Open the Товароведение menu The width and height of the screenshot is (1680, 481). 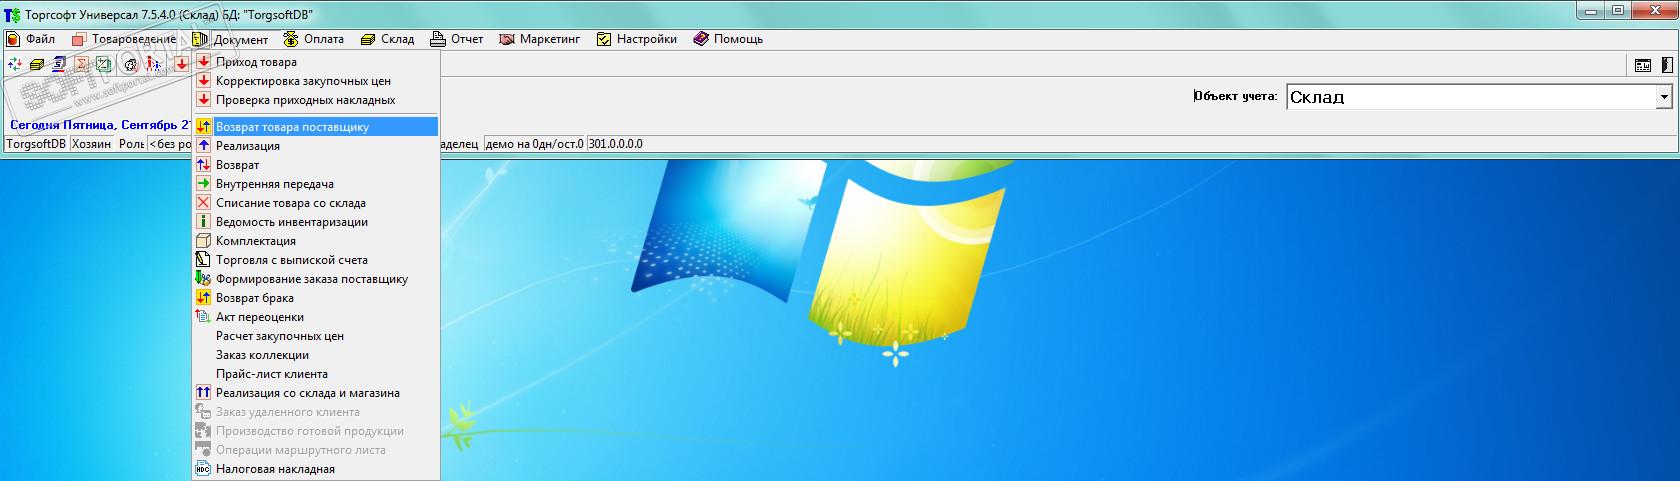click(124, 39)
